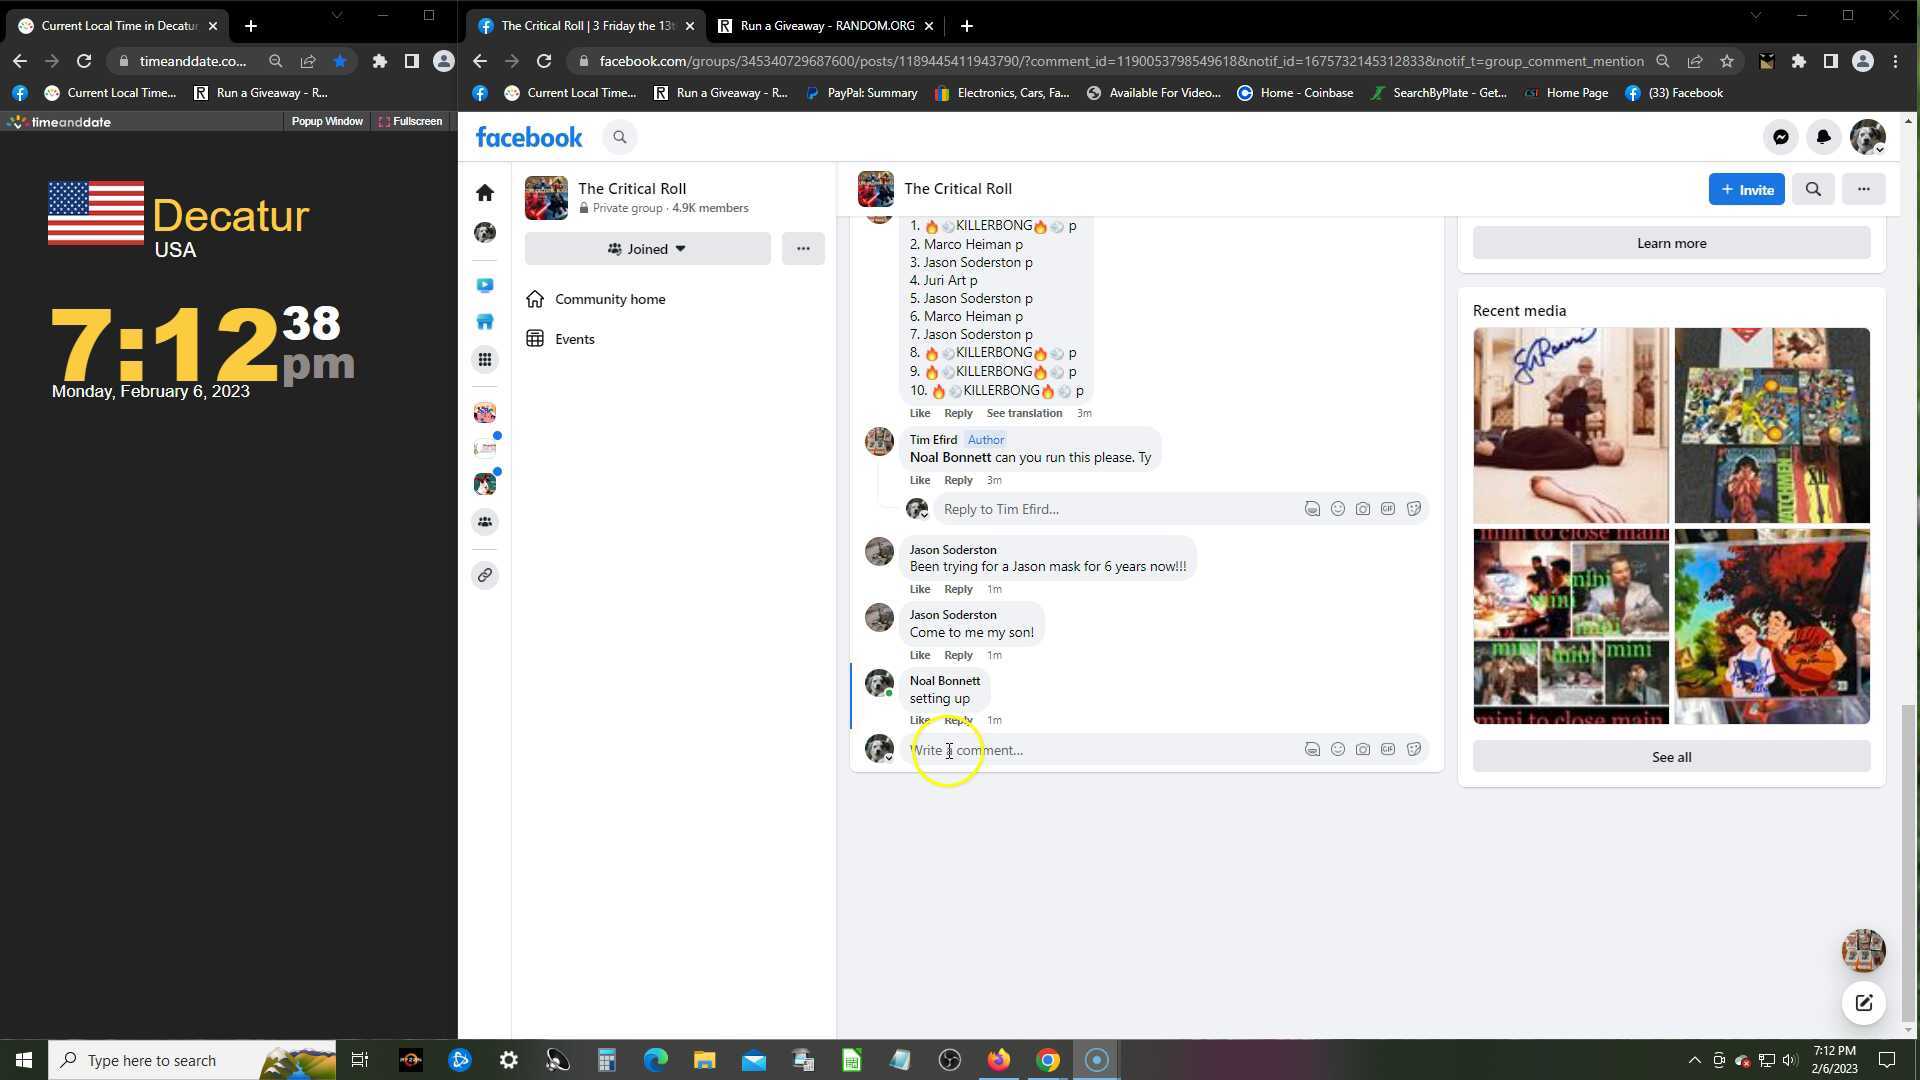1920x1080 pixels.
Task: Insert a GIF into comment box
Action: [1388, 750]
